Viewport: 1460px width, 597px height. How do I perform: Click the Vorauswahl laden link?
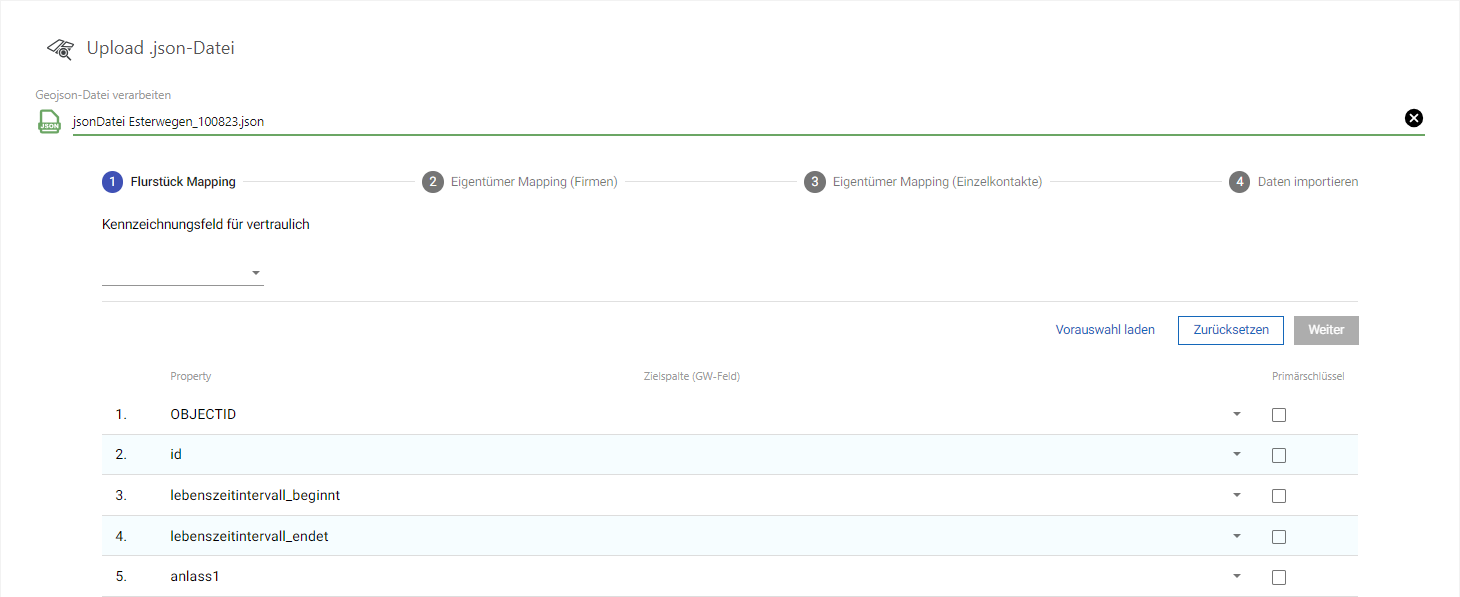pyautogui.click(x=1105, y=330)
